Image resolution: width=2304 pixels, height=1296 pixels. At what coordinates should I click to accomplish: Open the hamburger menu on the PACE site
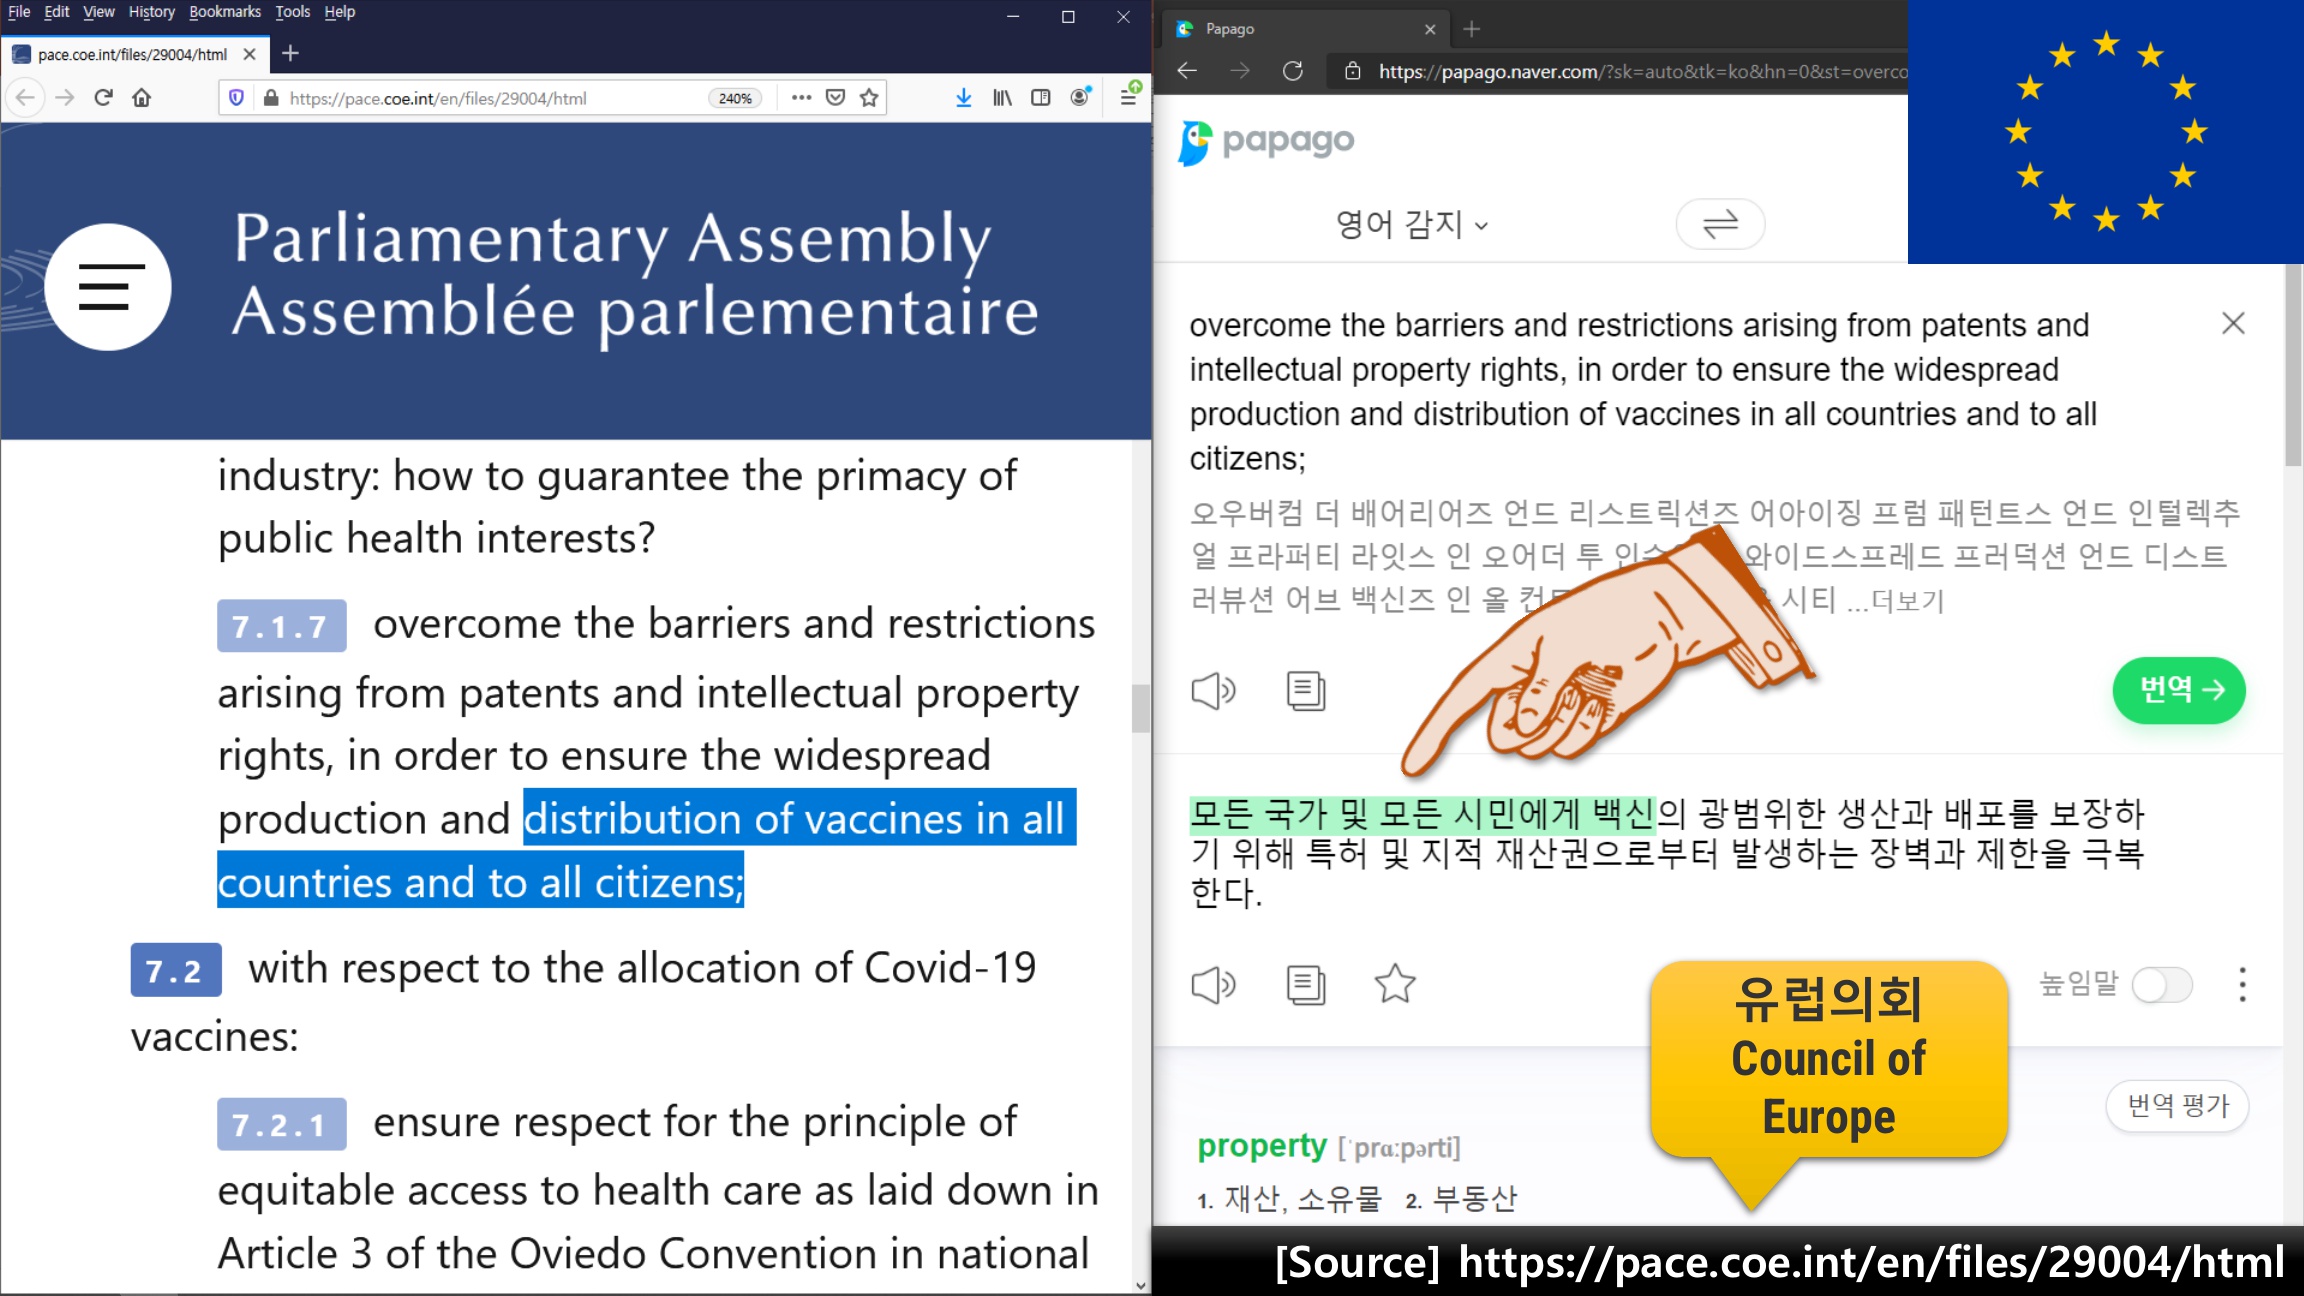tap(108, 287)
